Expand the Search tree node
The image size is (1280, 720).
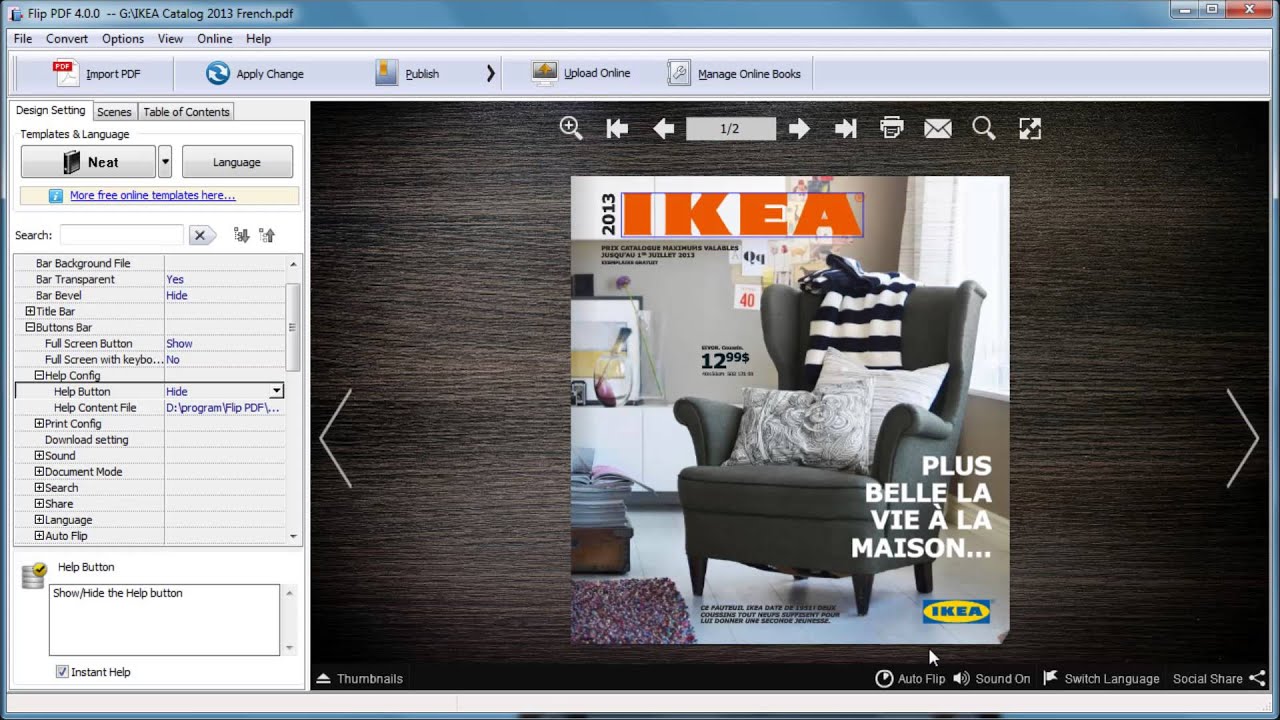39,487
